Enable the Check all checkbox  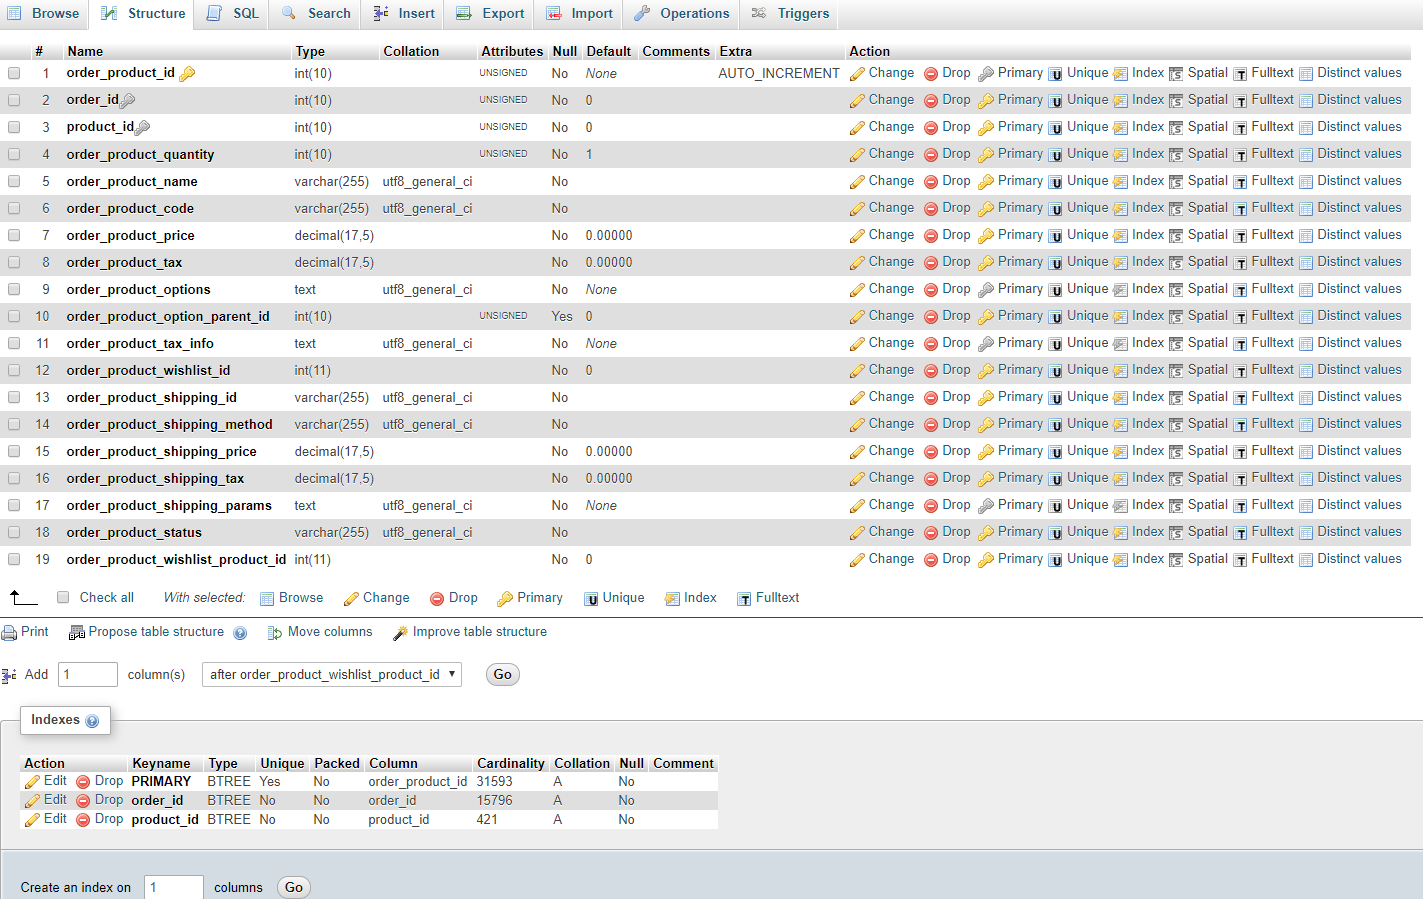[63, 597]
